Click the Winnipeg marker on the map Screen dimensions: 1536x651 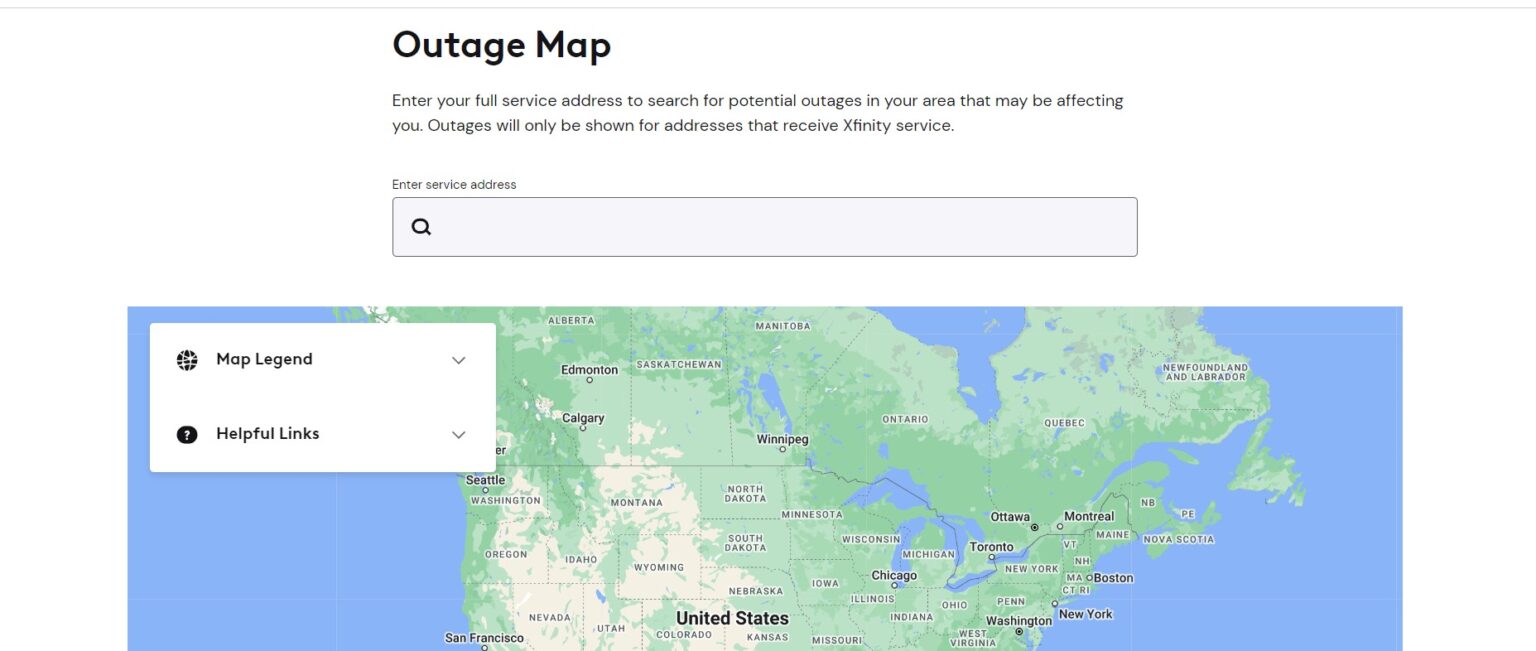[785, 447]
